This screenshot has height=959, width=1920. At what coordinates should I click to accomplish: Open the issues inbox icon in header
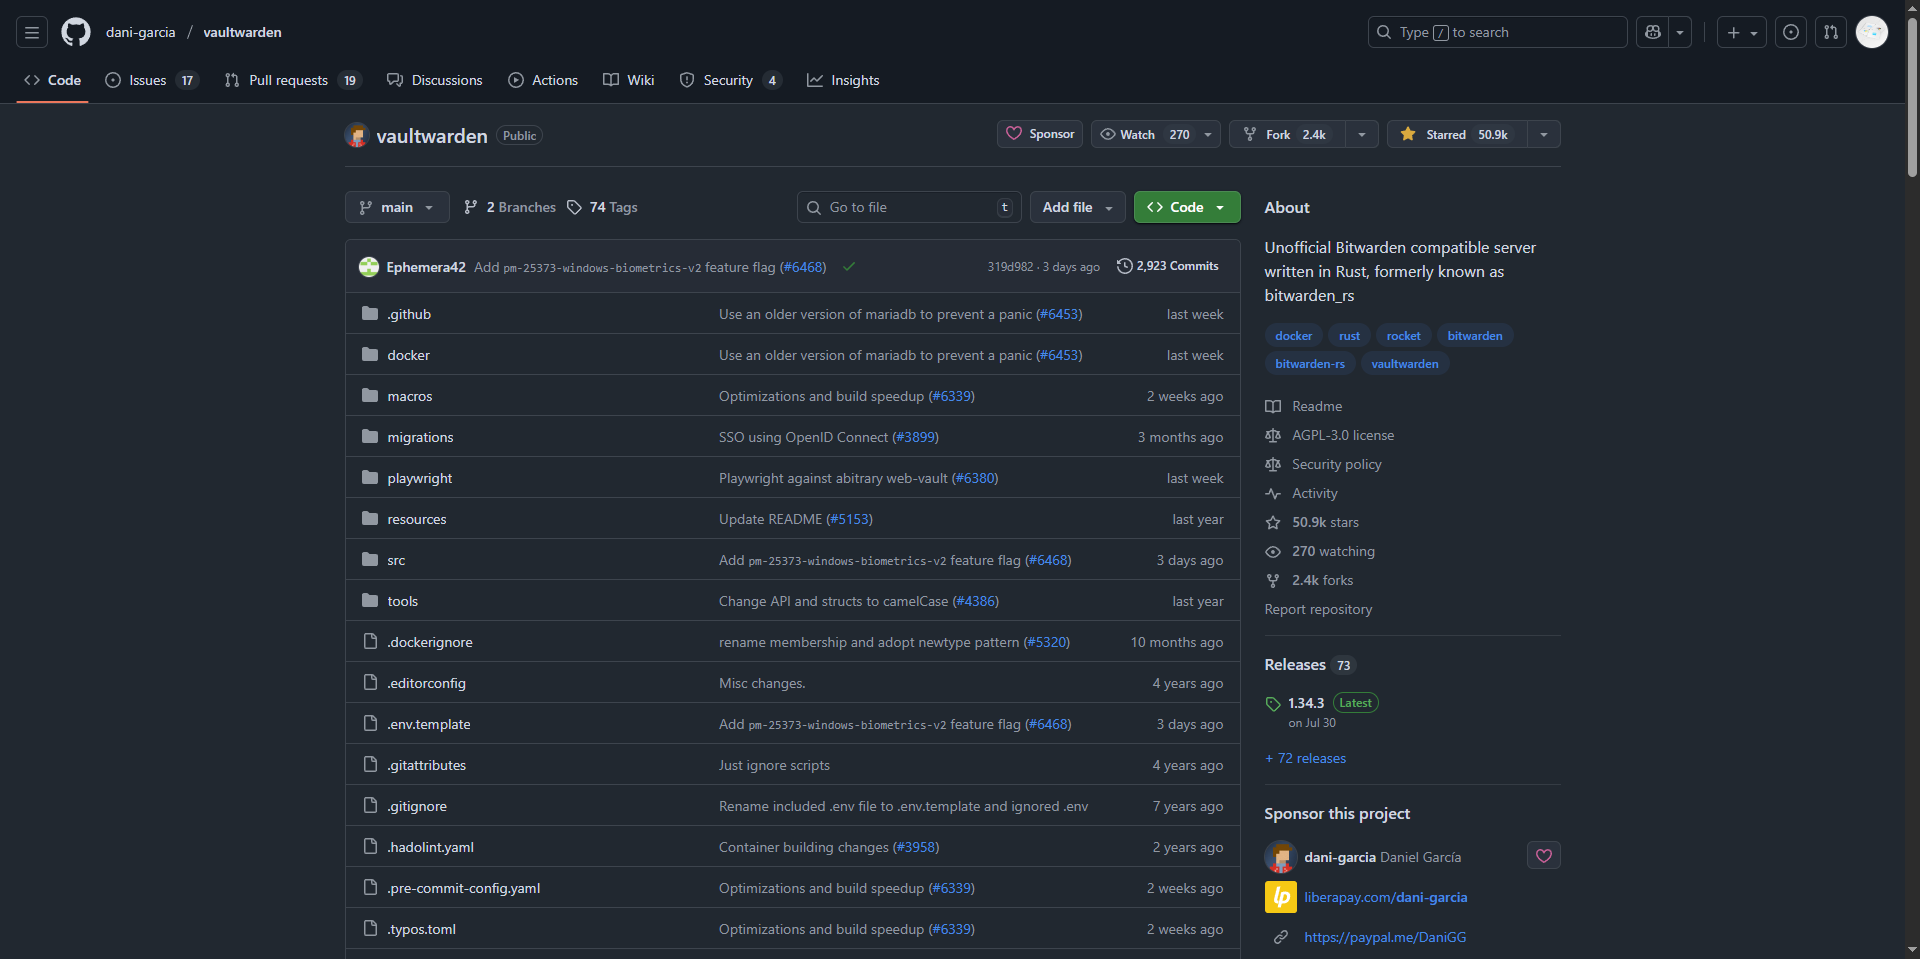tap(1791, 32)
